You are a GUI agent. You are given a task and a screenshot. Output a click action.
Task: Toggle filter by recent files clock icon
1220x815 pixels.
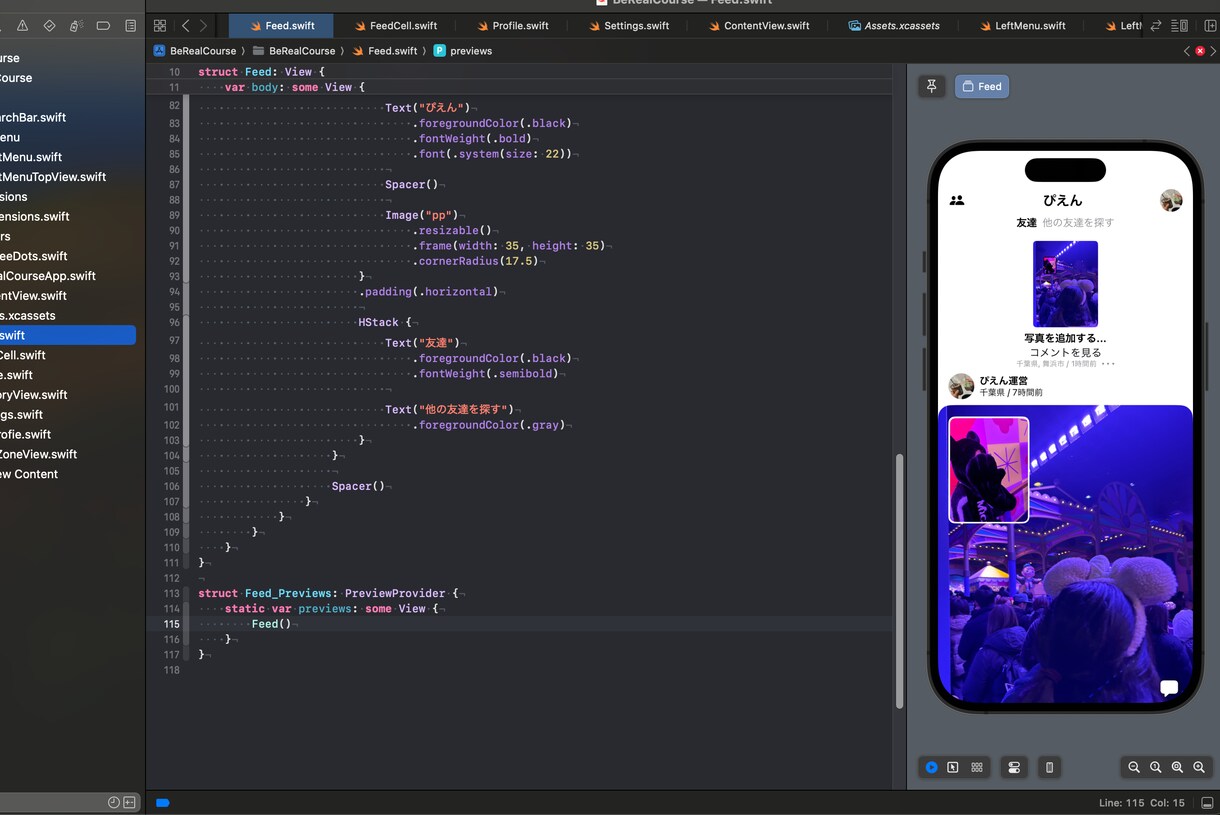click(x=113, y=803)
